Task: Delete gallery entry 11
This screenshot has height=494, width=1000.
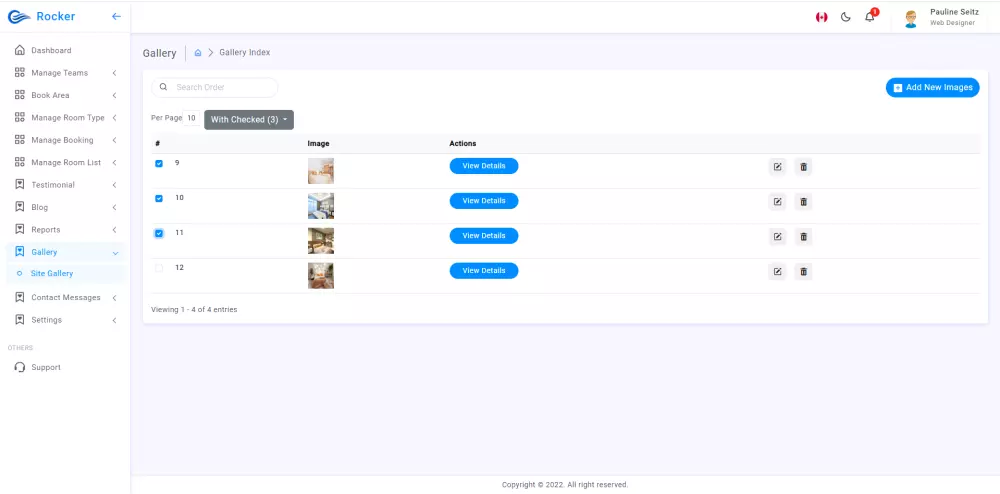Action: [x=804, y=236]
